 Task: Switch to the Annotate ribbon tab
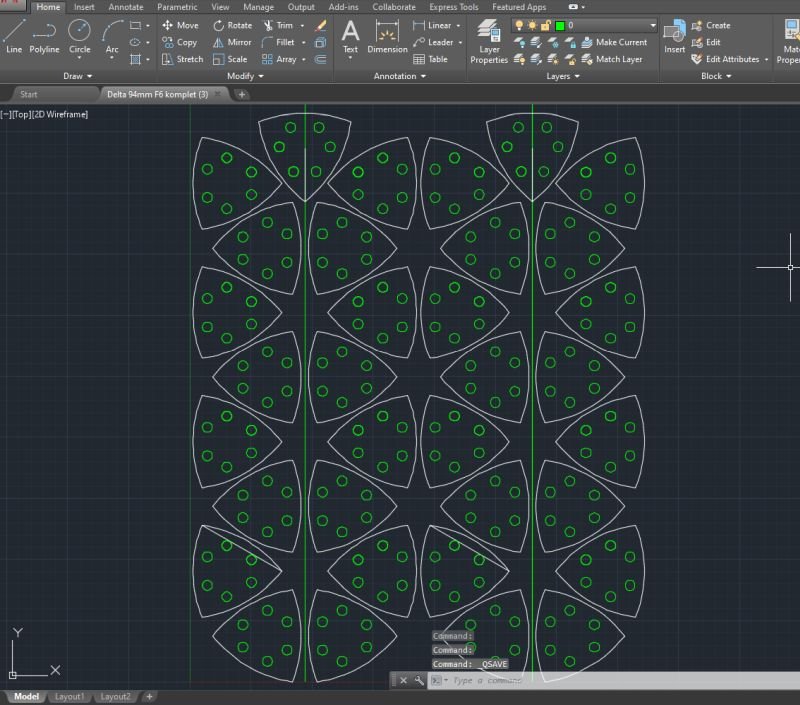pyautogui.click(x=126, y=7)
